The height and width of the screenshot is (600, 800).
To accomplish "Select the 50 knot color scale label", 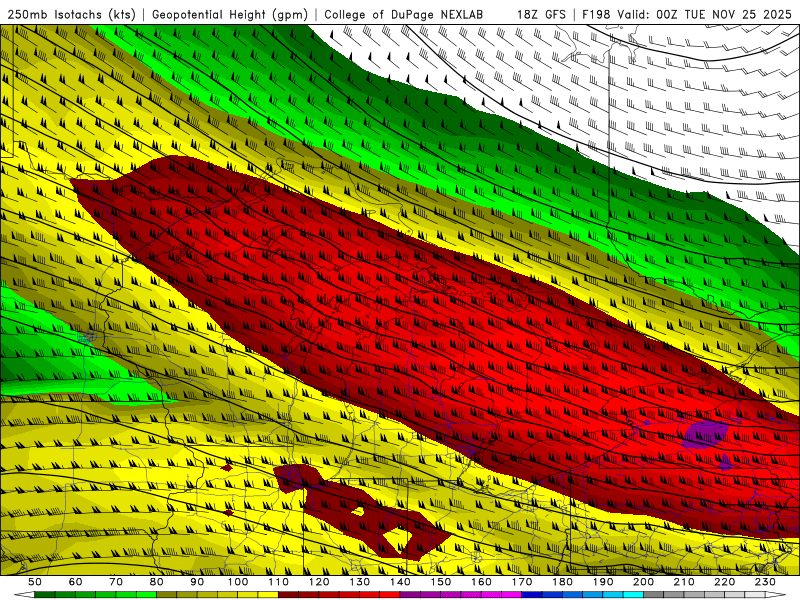I will (35, 582).
